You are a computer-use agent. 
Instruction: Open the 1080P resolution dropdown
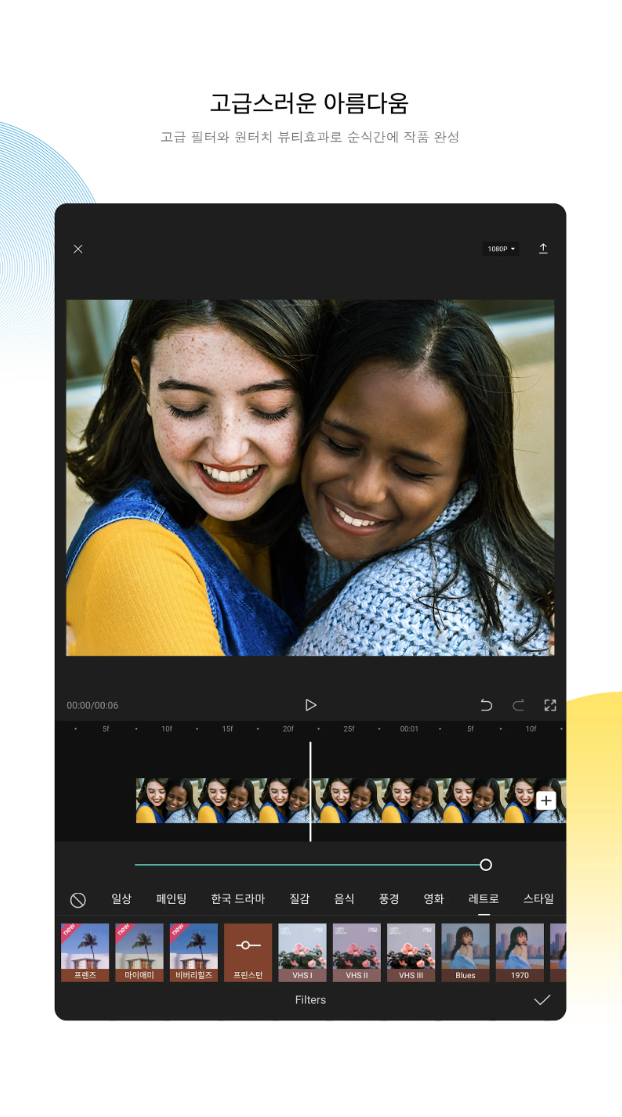pyautogui.click(x=501, y=249)
